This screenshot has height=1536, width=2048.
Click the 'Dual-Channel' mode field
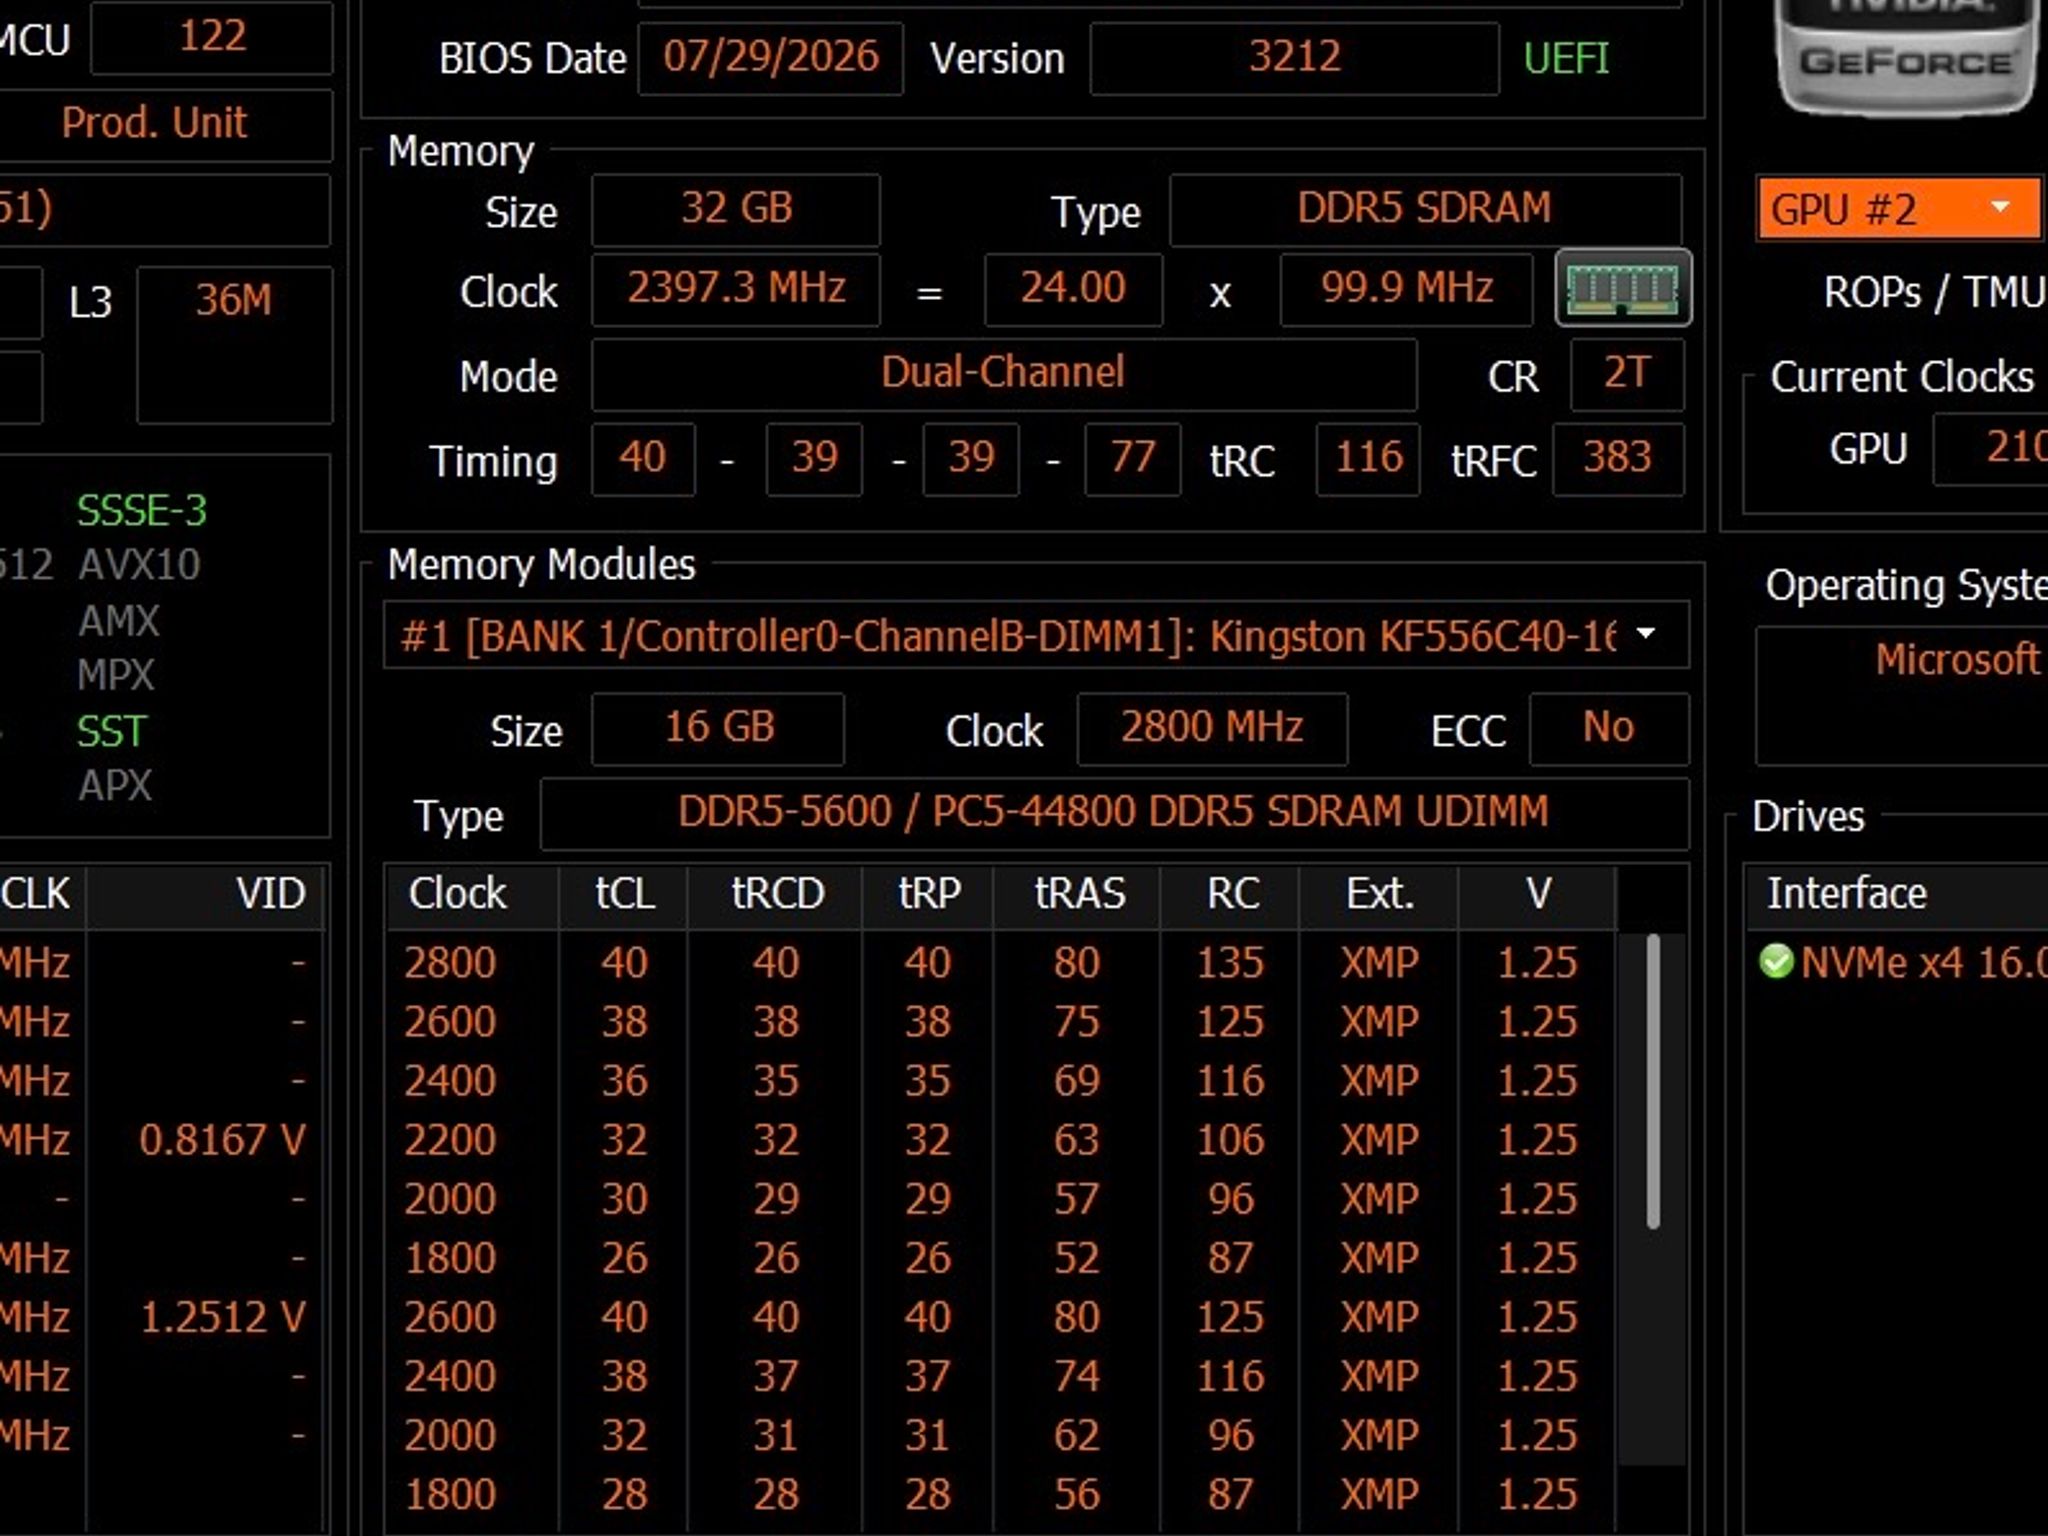(1003, 374)
